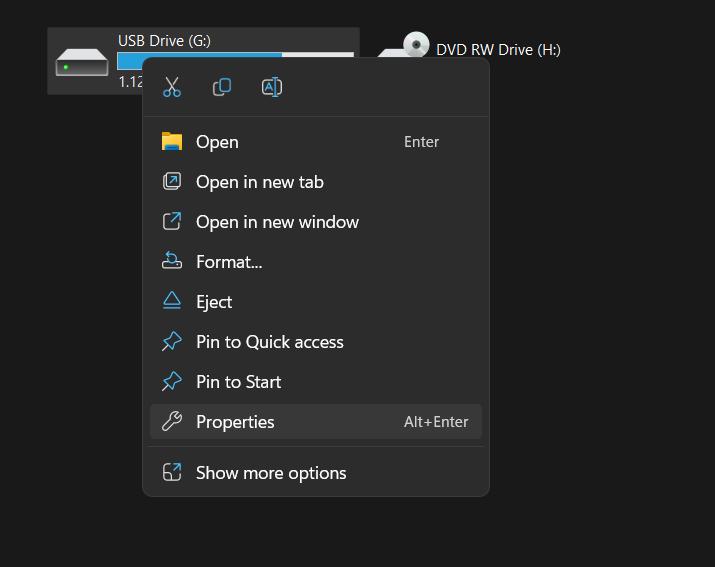Viewport: 715px width, 567px height.
Task: Select the USB Drive (G:) drive icon
Action: pos(82,63)
